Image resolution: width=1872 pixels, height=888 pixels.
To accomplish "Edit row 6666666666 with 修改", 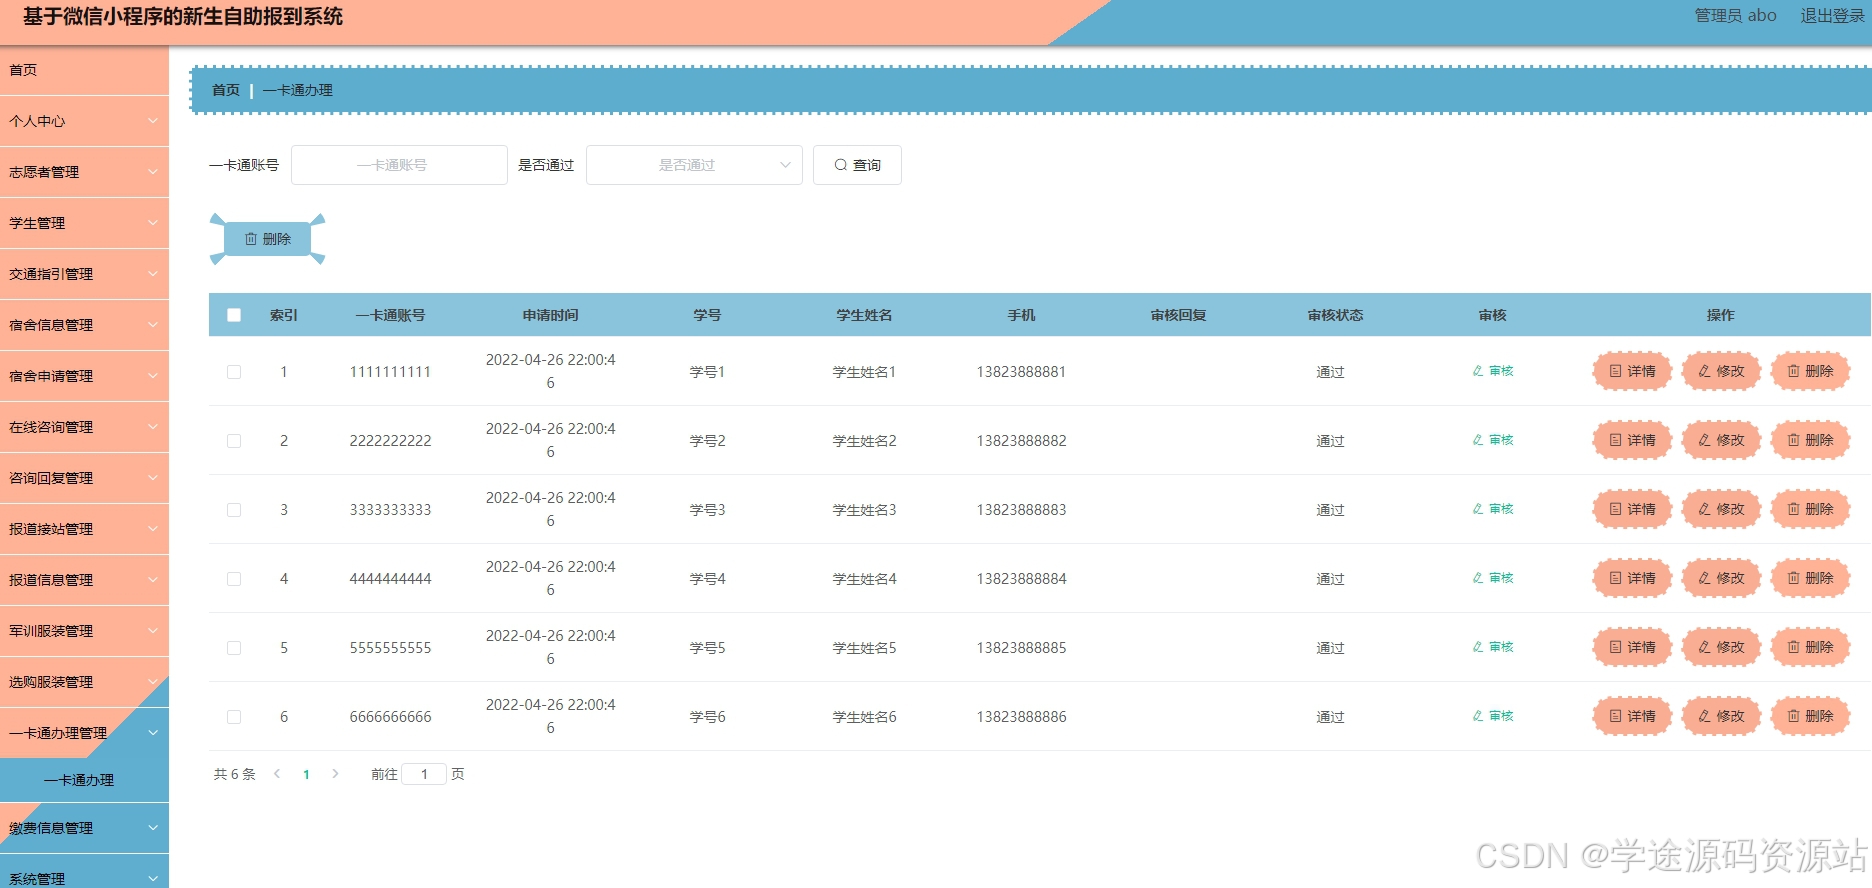I will tap(1721, 716).
